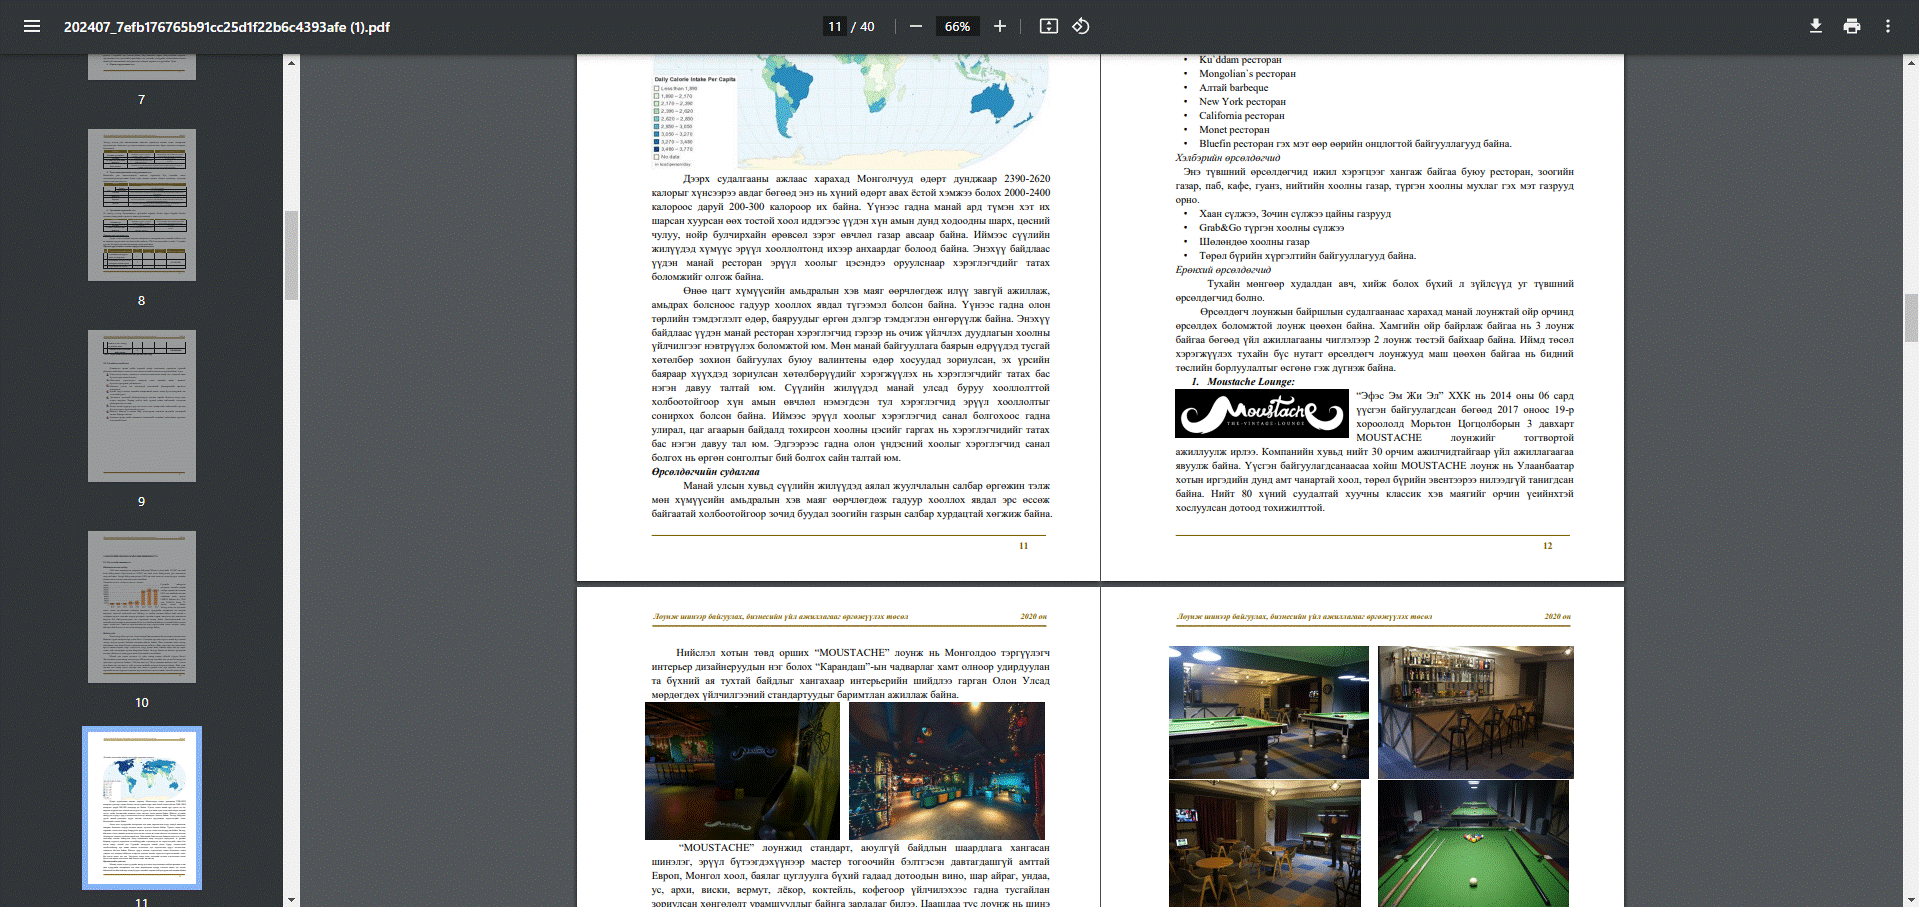Screen dimensions: 1919x907
Task: Click the "Ерөнхий өрсөлдөгчид" heading
Action: [1223, 270]
